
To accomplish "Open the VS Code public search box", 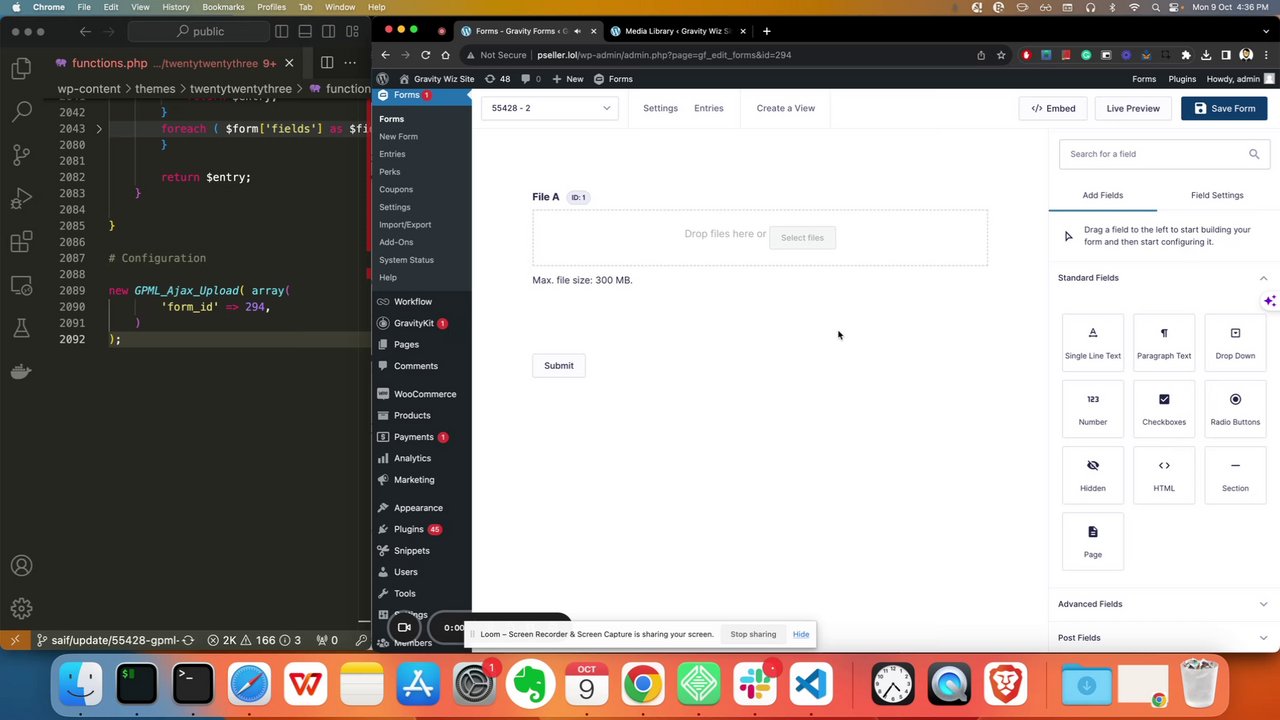I will tap(200, 31).
